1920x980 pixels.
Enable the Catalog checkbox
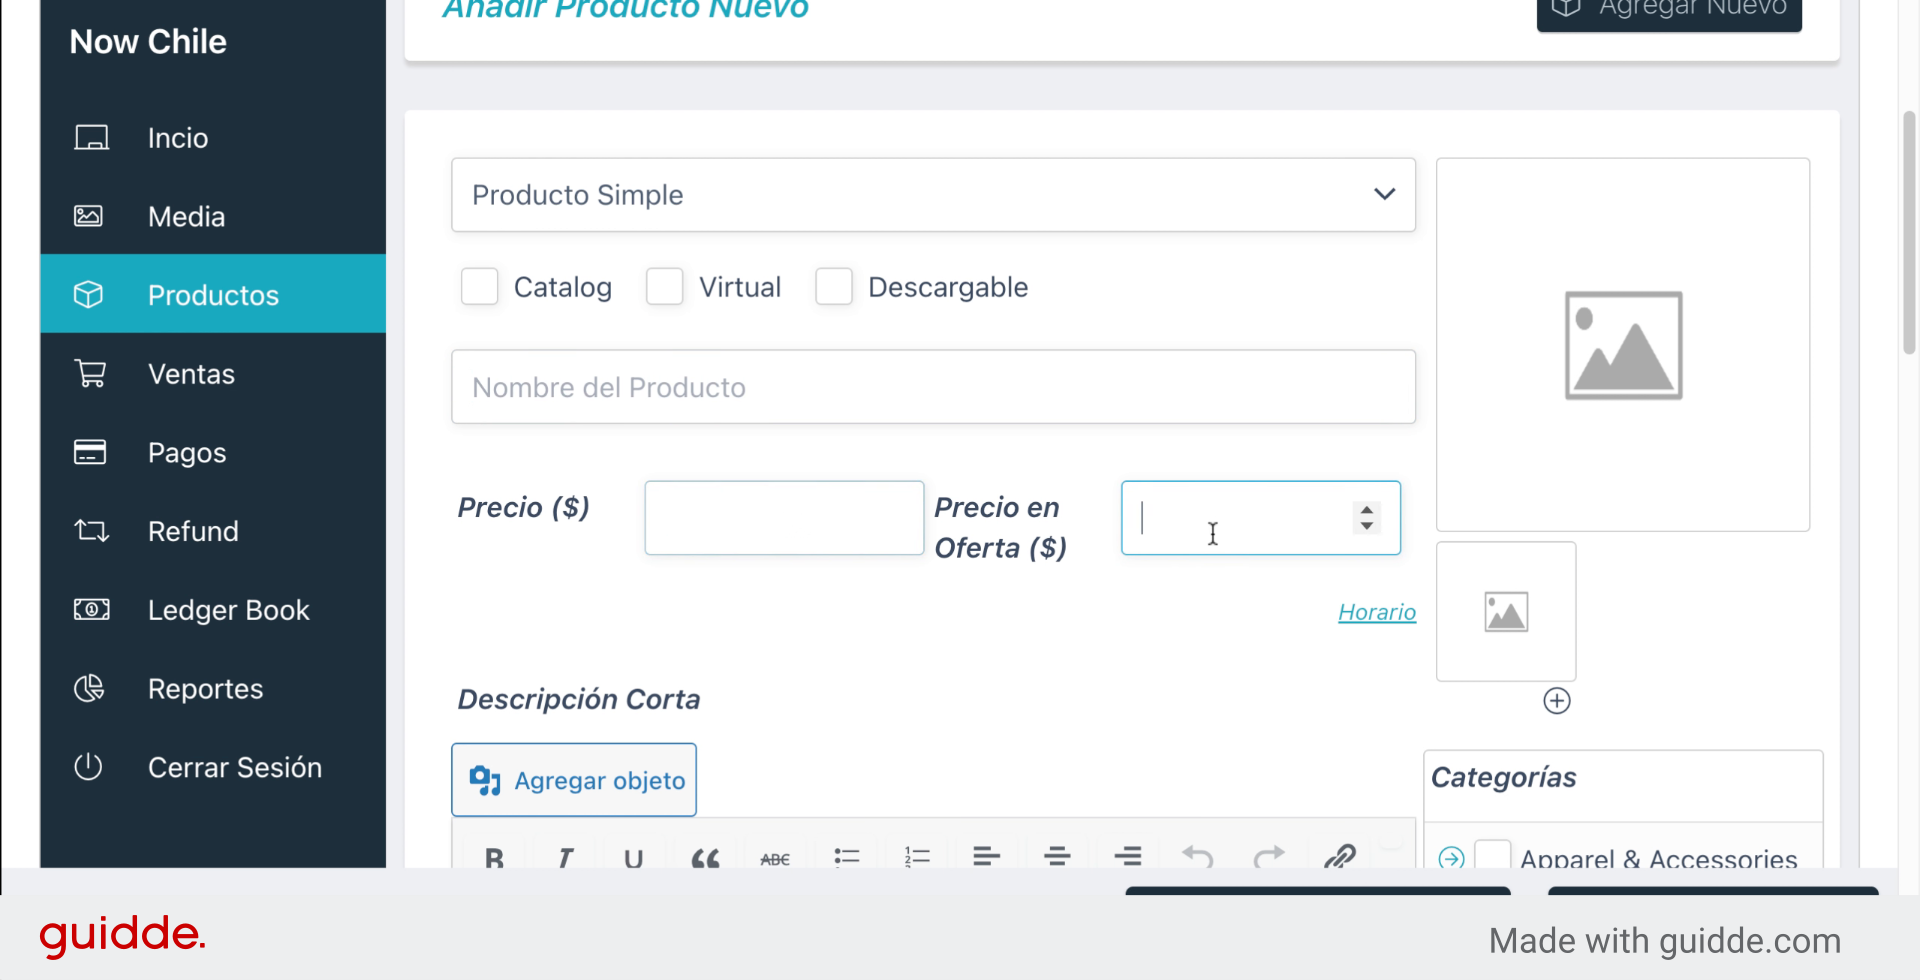(480, 287)
